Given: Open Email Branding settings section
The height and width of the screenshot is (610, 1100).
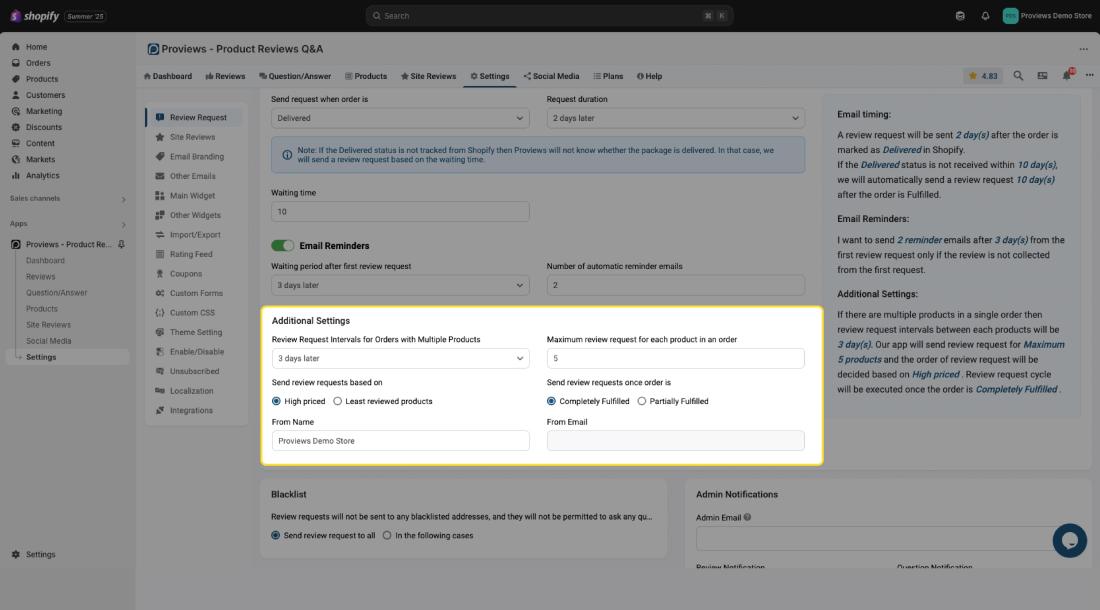Looking at the screenshot, I should (196, 157).
